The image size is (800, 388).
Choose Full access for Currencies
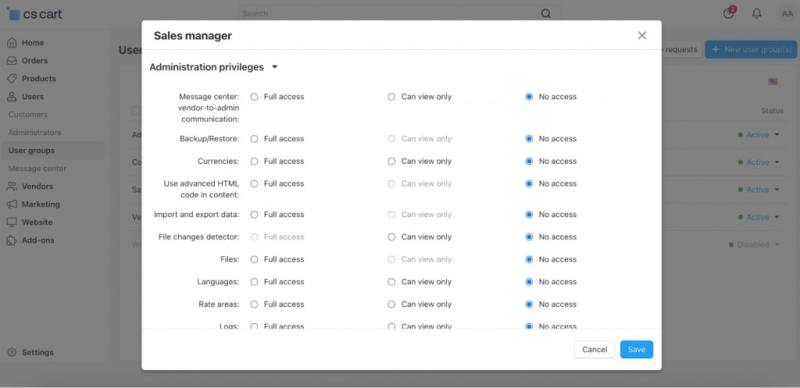tap(254, 161)
